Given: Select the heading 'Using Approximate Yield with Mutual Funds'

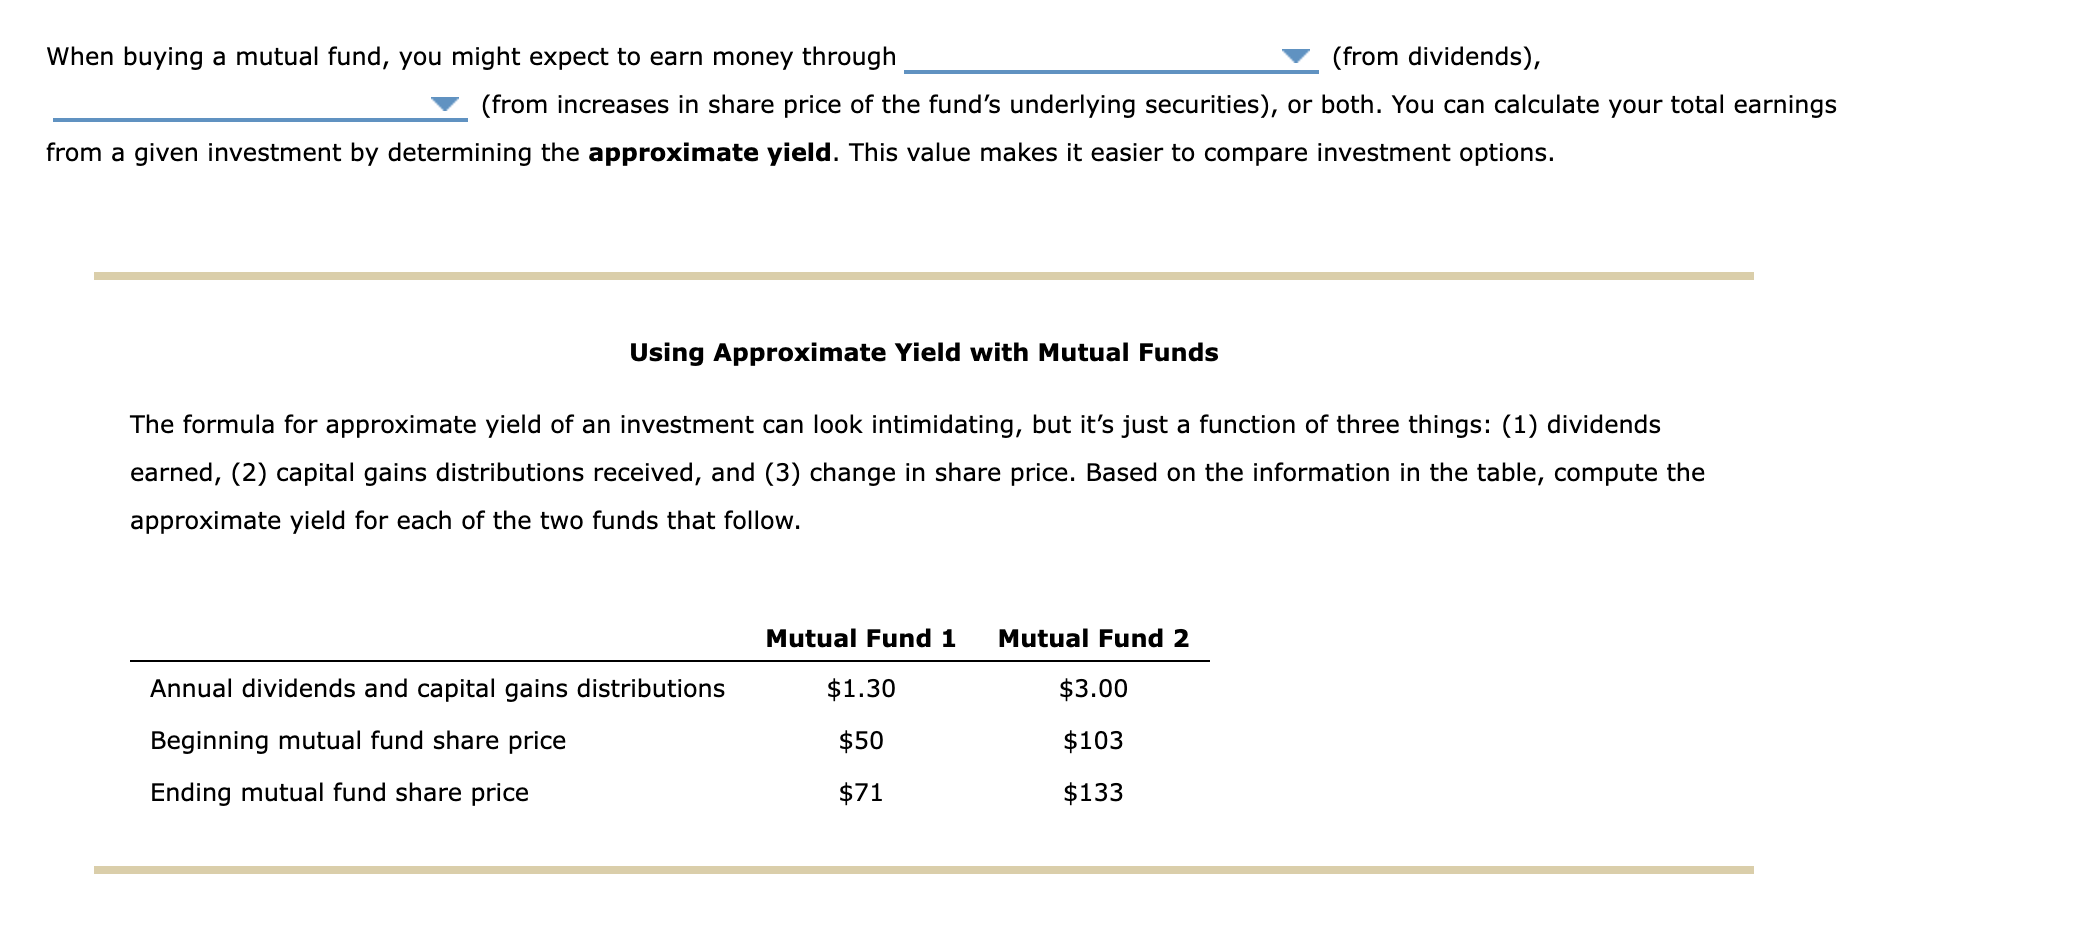Looking at the screenshot, I should (x=923, y=351).
